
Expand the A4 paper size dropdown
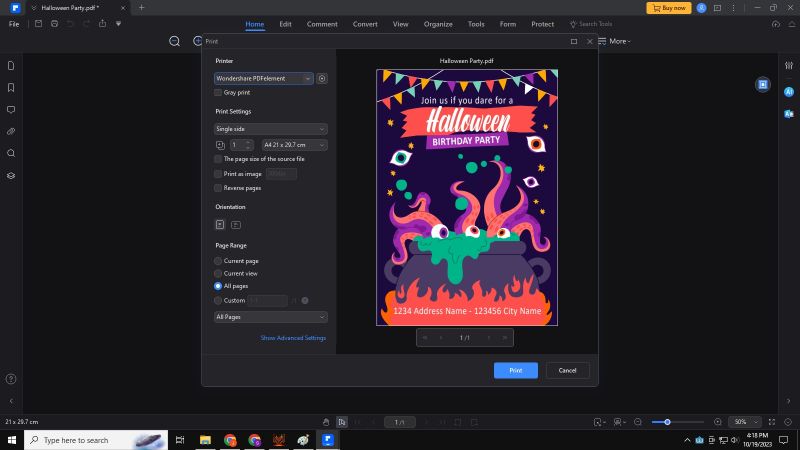pyautogui.click(x=294, y=145)
